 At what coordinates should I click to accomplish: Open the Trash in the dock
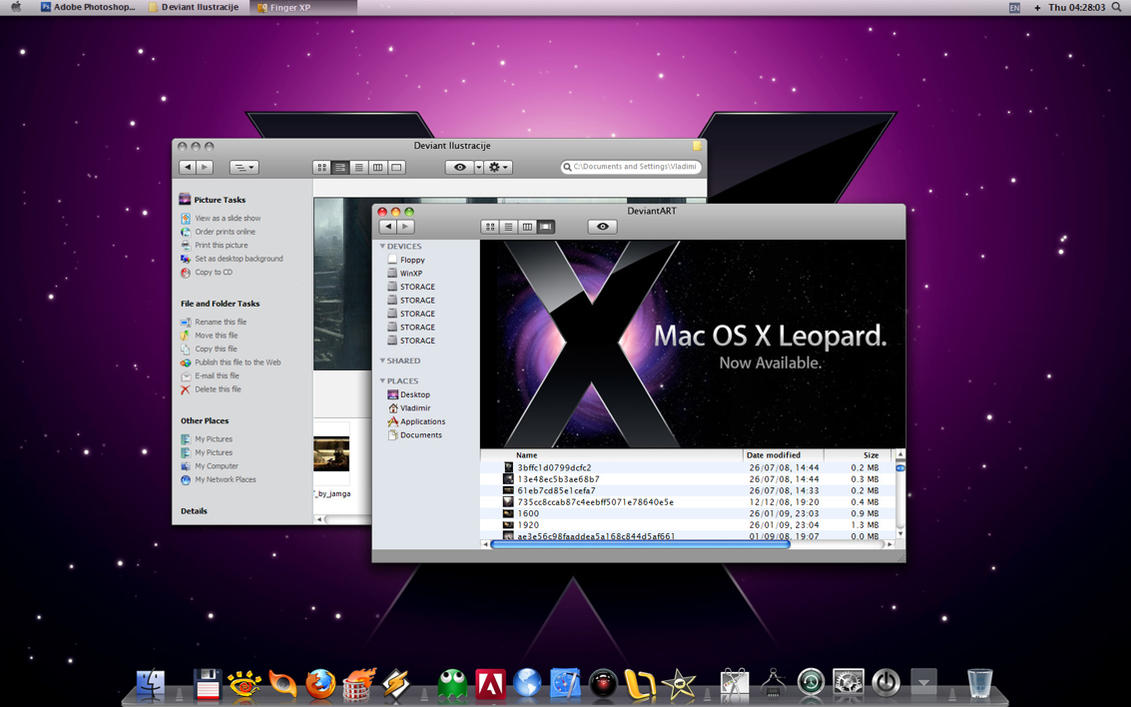coord(980,683)
